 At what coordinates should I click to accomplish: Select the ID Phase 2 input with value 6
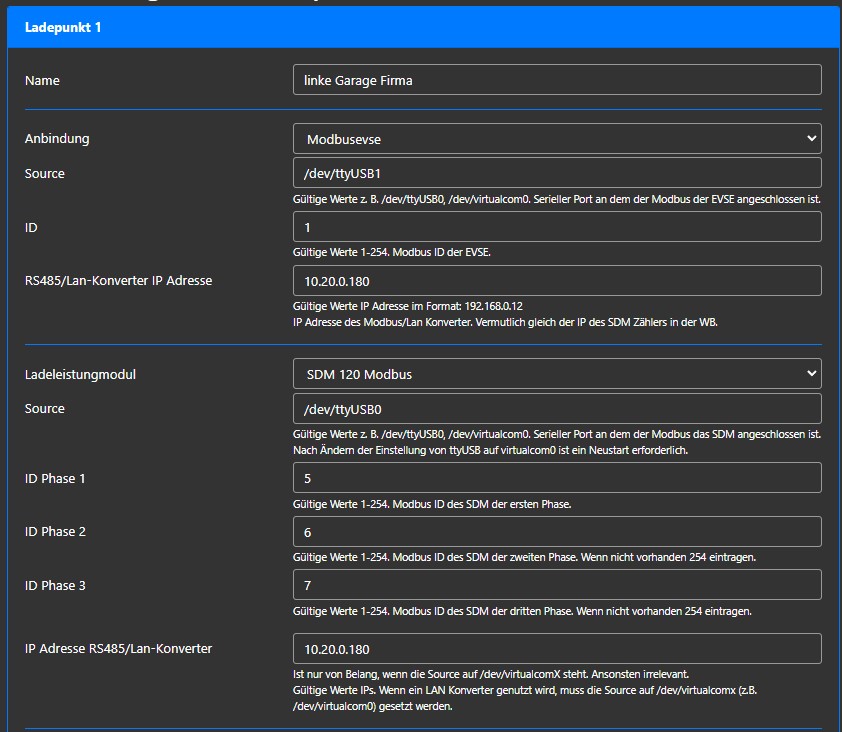coord(557,532)
